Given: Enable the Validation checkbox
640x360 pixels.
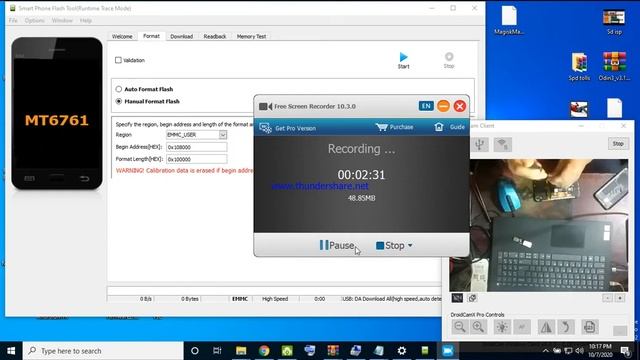Looking at the screenshot, I should point(118,60).
